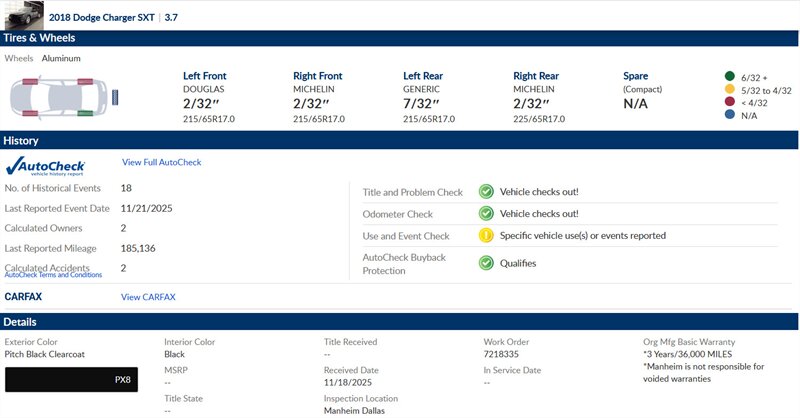The height and width of the screenshot is (418, 800).
Task: Click Received Date 11/18/2025
Action: 347,382
